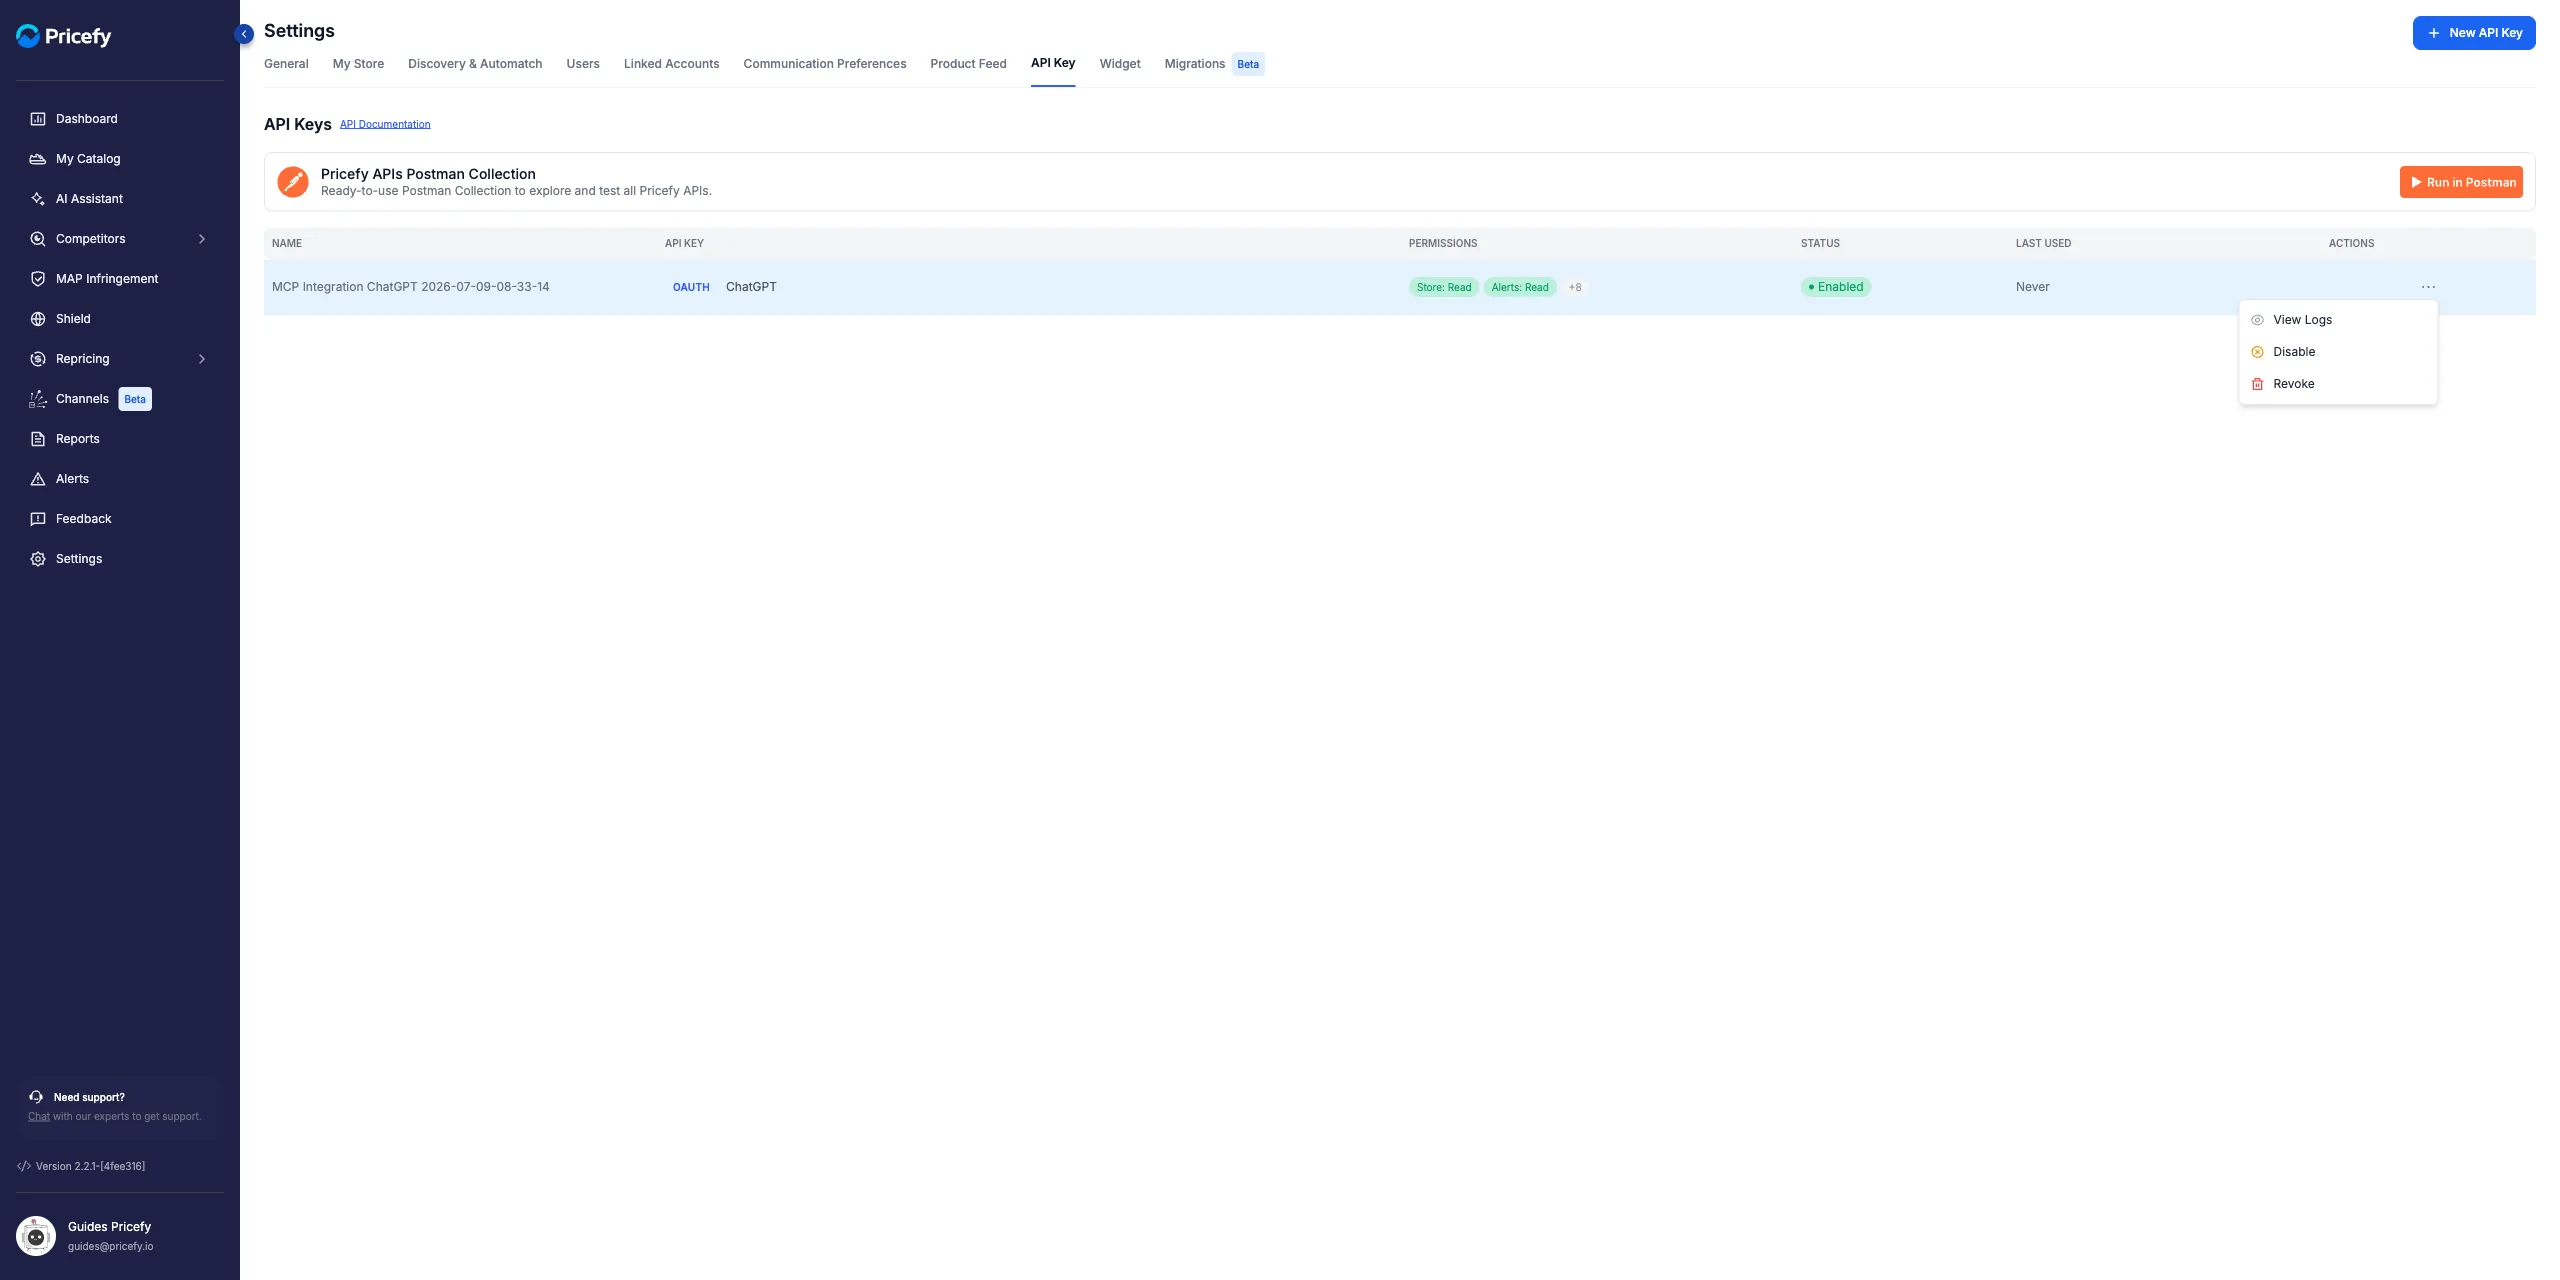This screenshot has width=2560, height=1280.
Task: Click the Competitors magnifier icon
Action: (38, 239)
